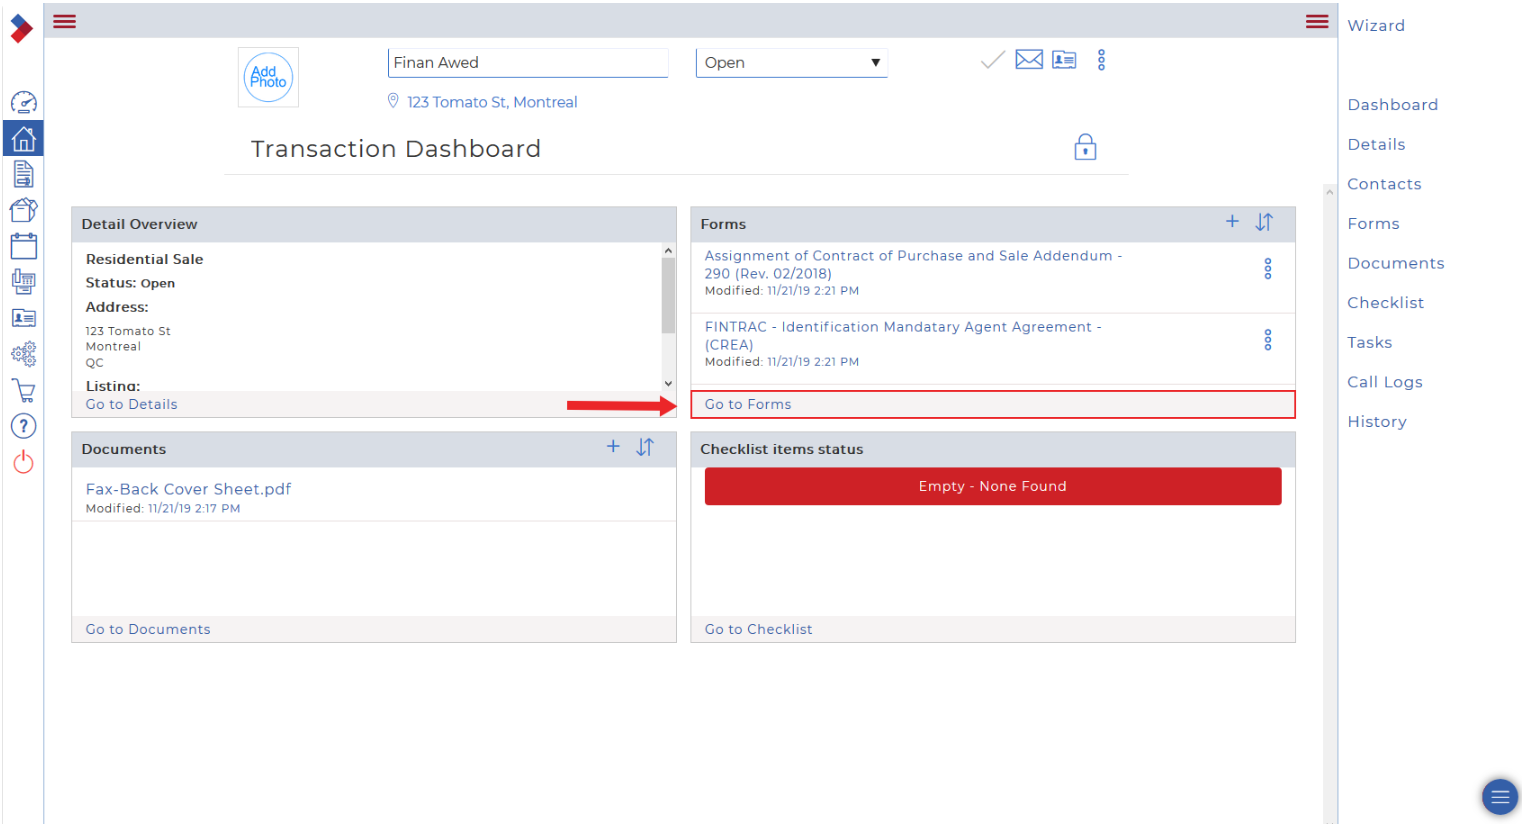Click the plus icon in Forms panel
The width and height of the screenshot is (1525, 824).
[1232, 222]
